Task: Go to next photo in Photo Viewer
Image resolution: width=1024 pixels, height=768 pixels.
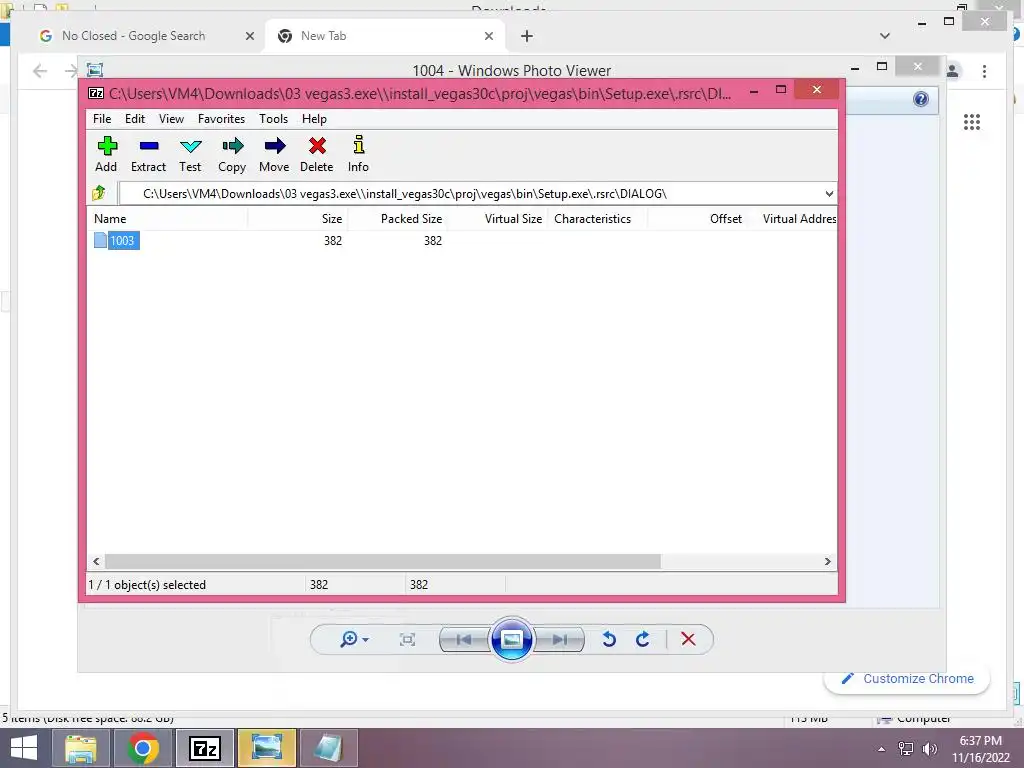Action: pyautogui.click(x=560, y=639)
